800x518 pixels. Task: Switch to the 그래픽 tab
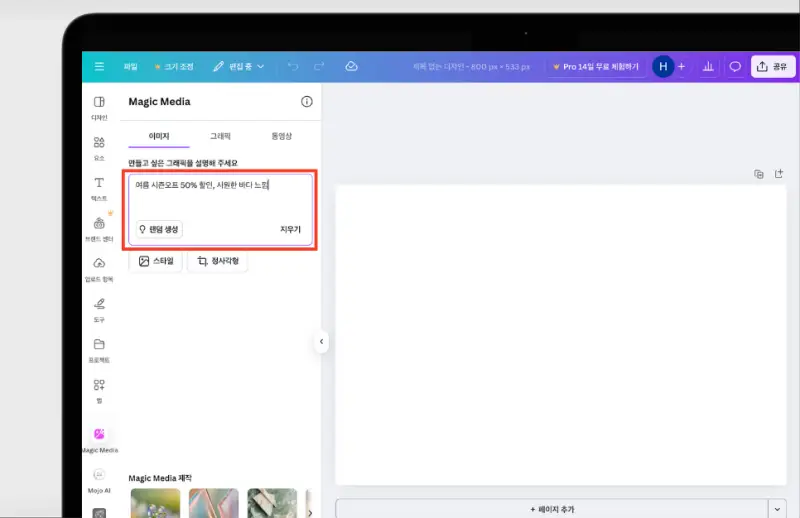220,136
